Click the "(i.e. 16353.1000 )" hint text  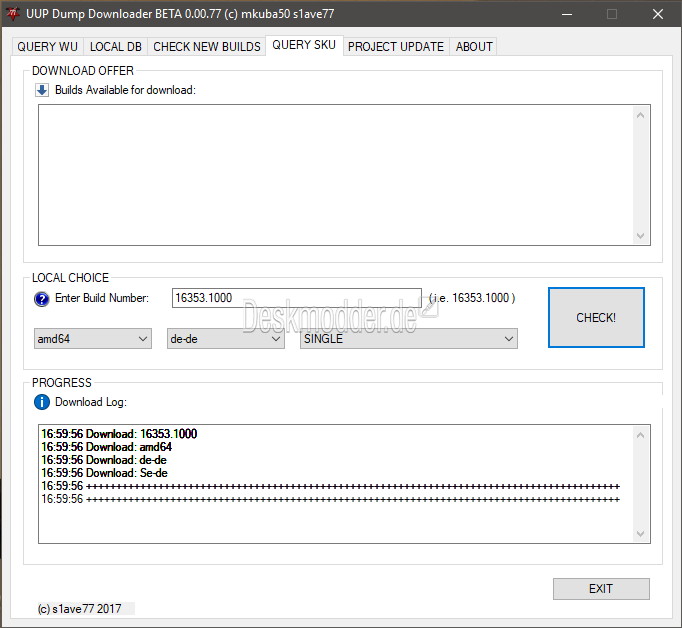tap(472, 298)
